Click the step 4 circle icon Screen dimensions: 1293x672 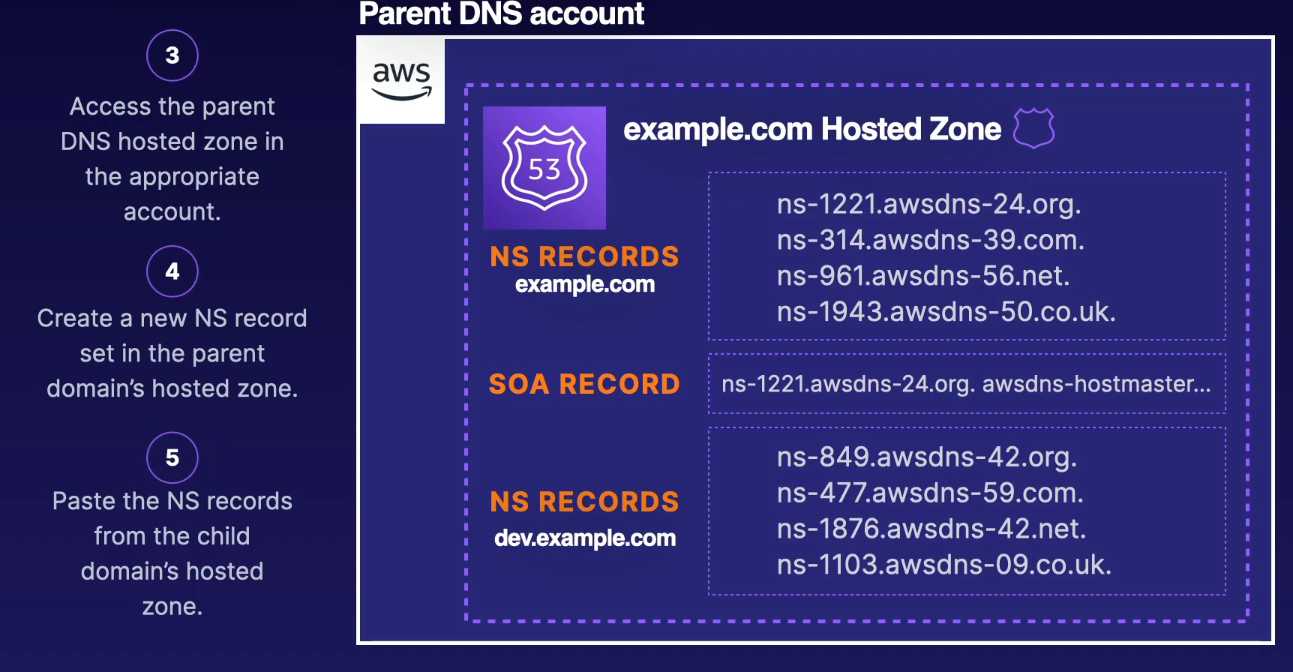(172, 272)
